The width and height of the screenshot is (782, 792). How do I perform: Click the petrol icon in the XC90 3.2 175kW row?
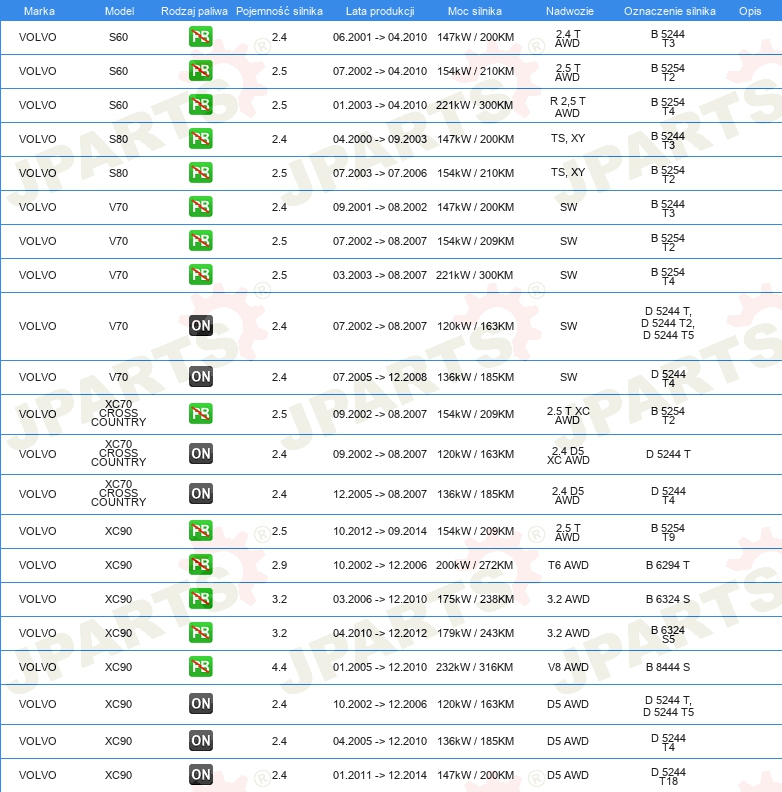tap(201, 599)
